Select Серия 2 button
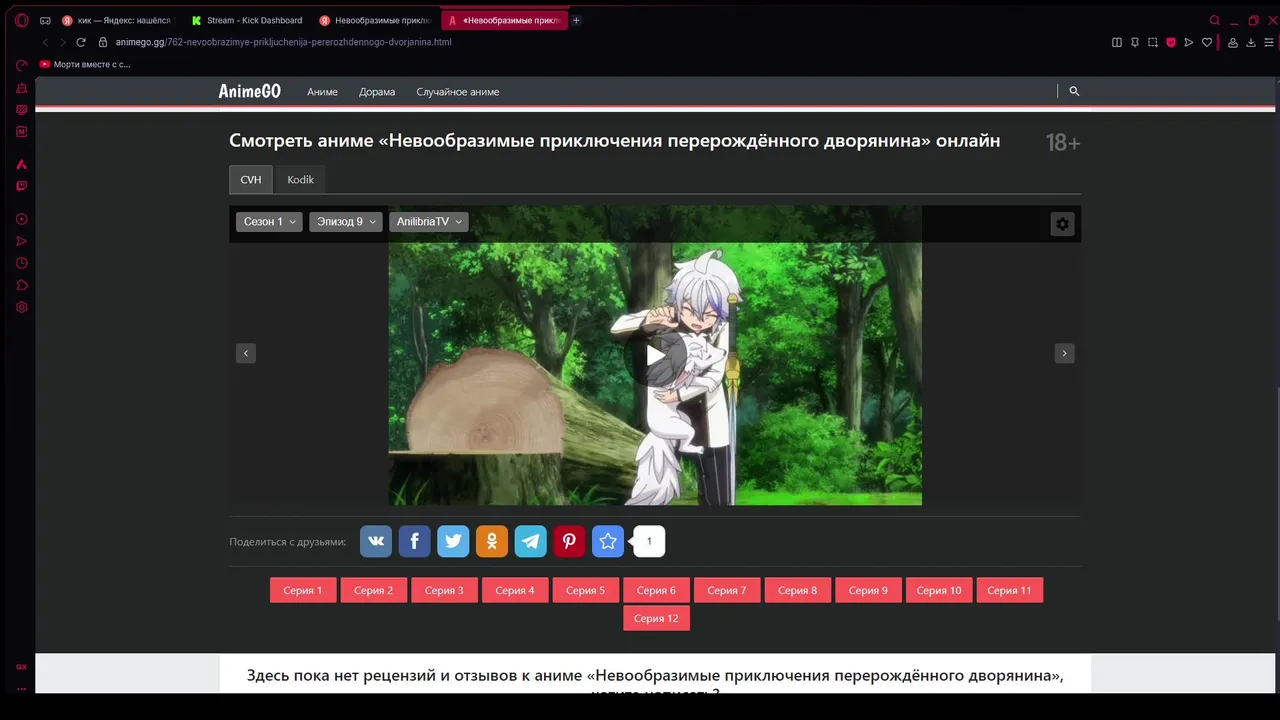 click(374, 590)
